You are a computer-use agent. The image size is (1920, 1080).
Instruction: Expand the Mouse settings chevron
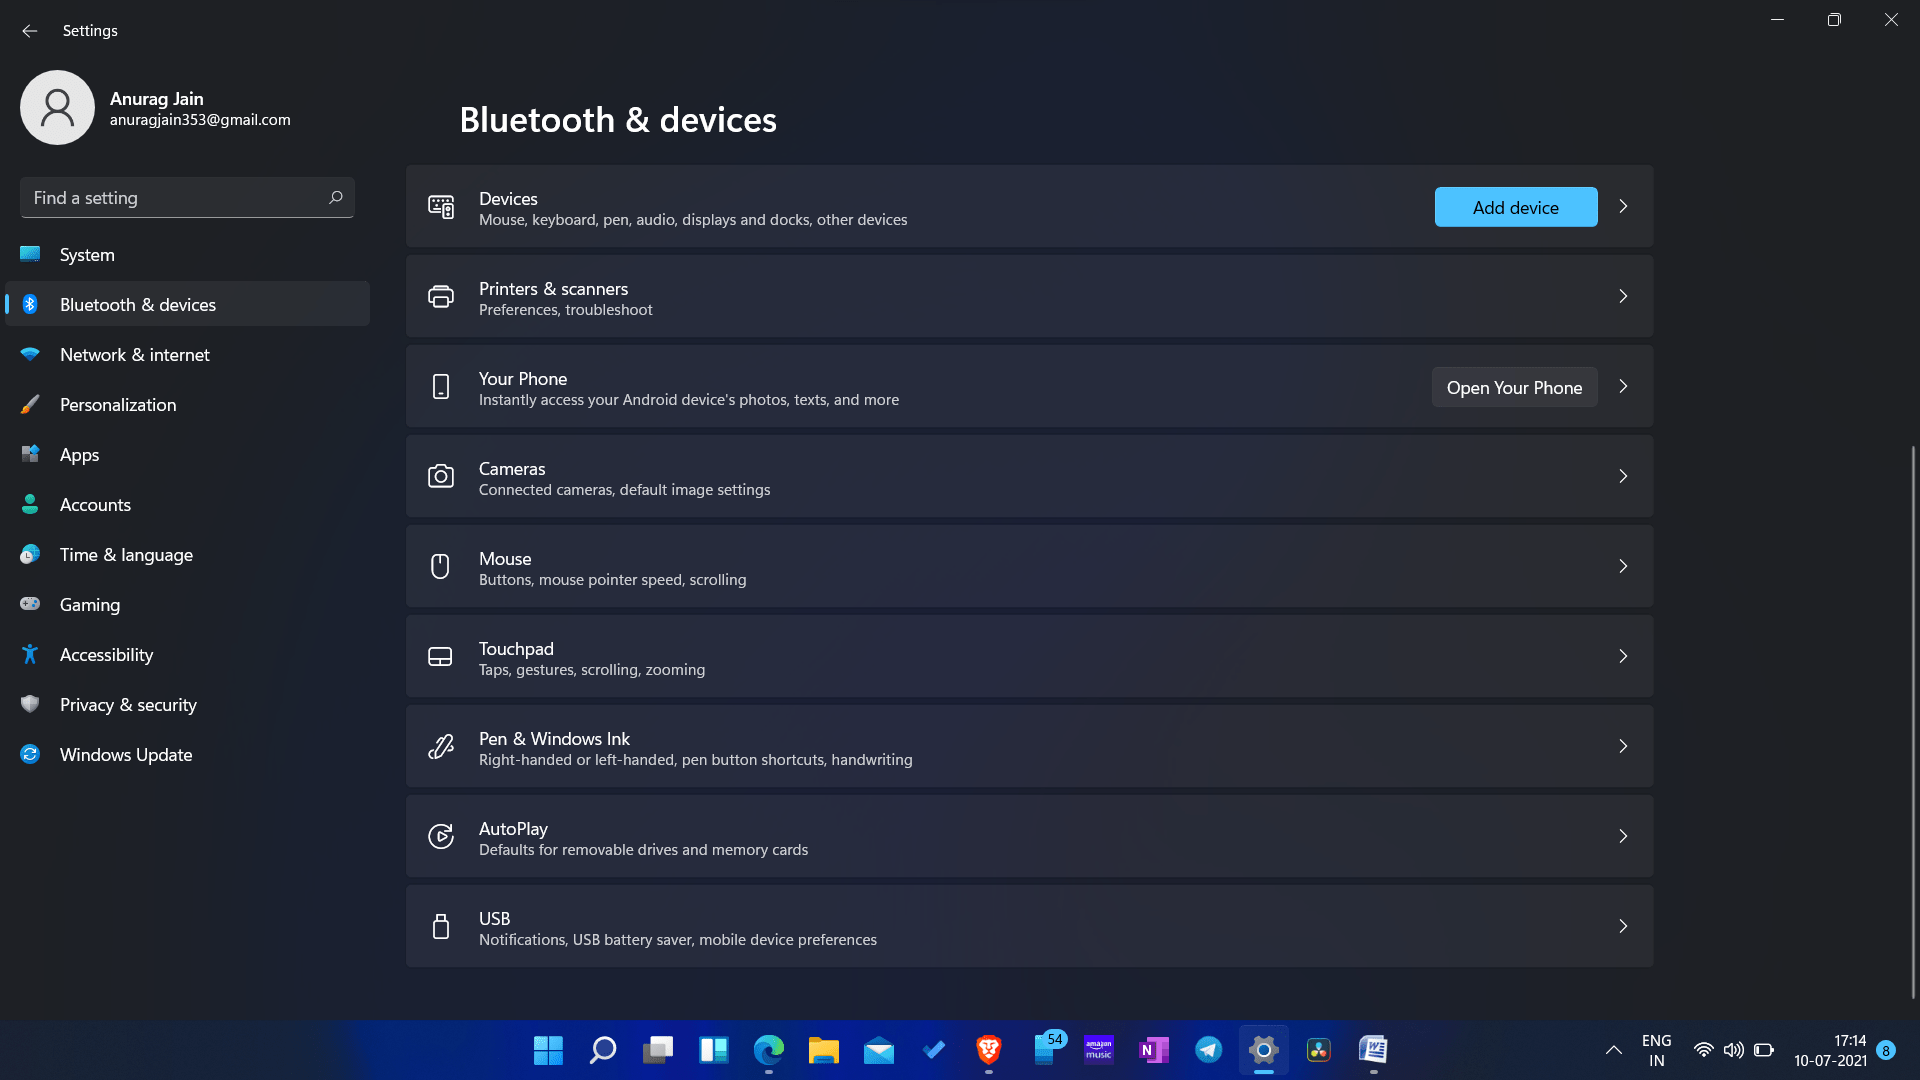point(1623,566)
